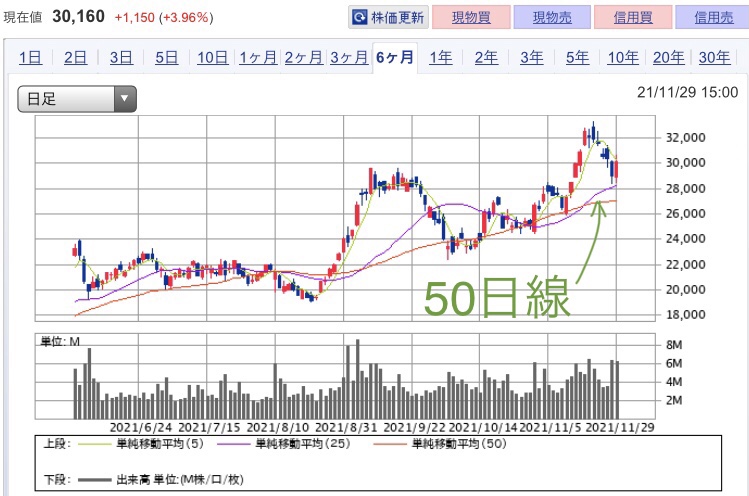749x496 pixels.
Task: Show the 5年 chart range
Action: click(577, 57)
